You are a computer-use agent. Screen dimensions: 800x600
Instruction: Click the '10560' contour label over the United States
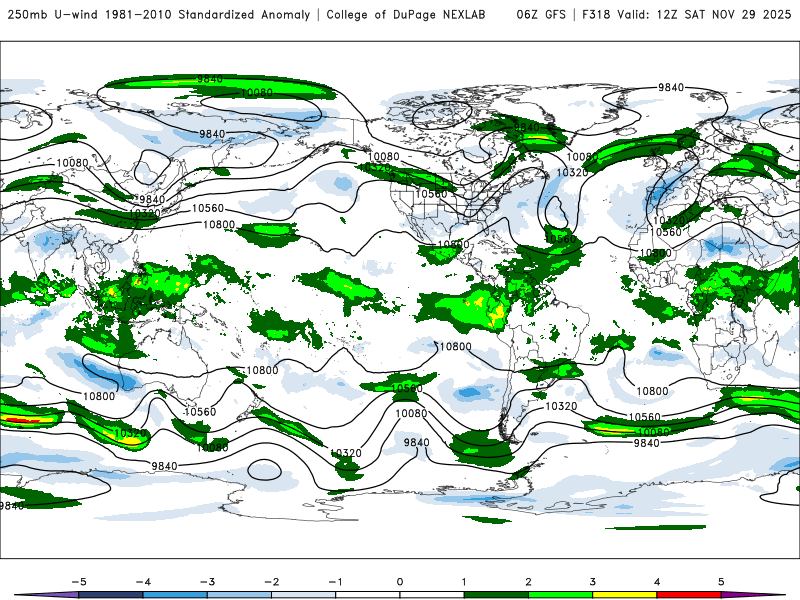pyautogui.click(x=431, y=194)
